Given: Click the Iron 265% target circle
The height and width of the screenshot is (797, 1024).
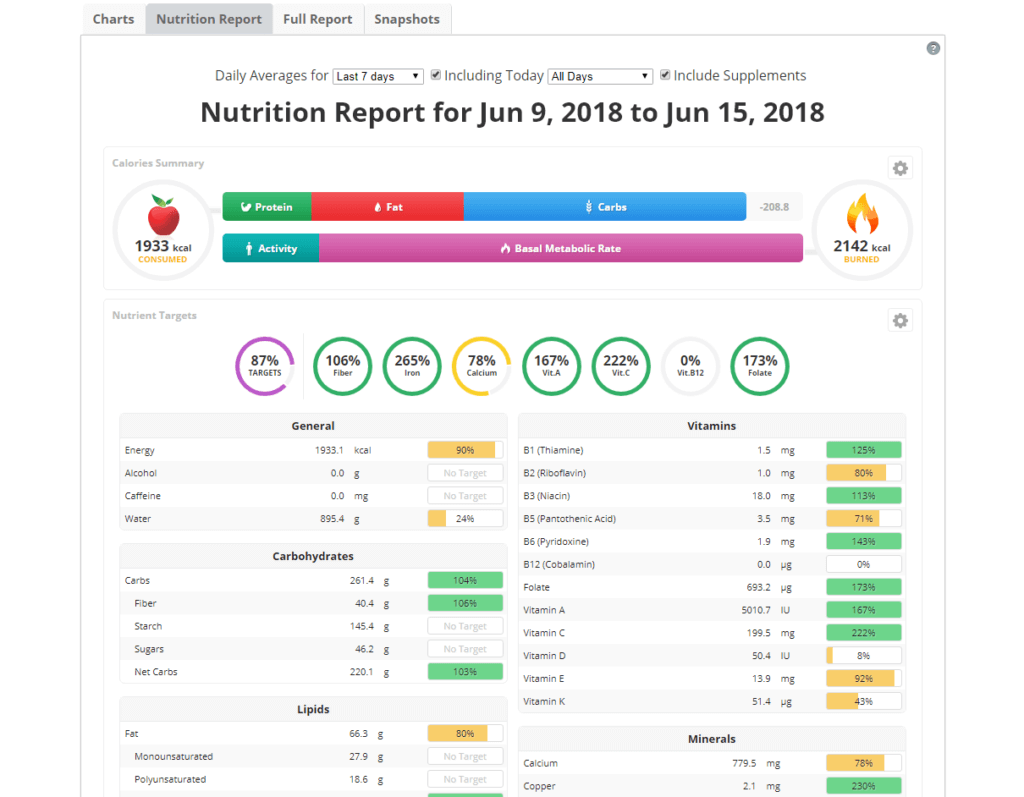Looking at the screenshot, I should [412, 366].
